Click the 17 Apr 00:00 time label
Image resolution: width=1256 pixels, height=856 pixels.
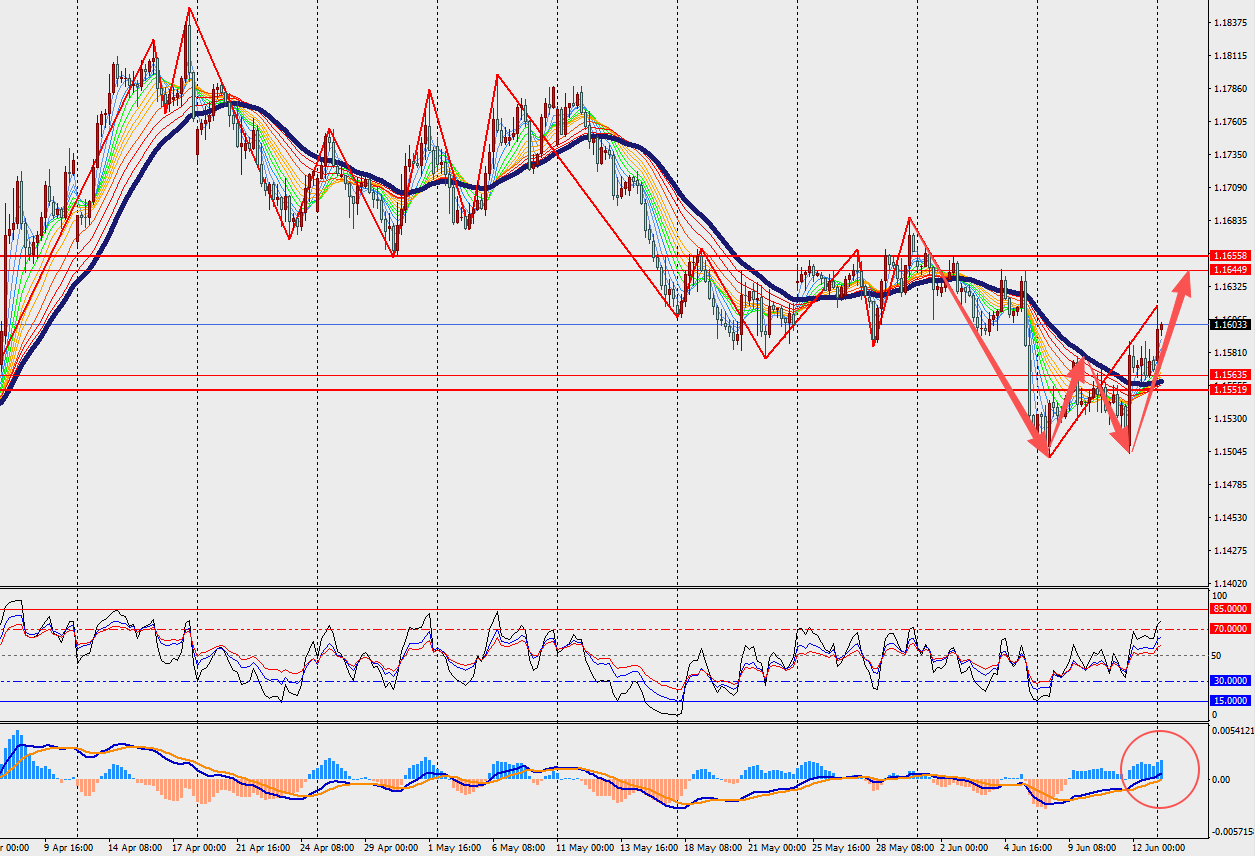[197, 847]
